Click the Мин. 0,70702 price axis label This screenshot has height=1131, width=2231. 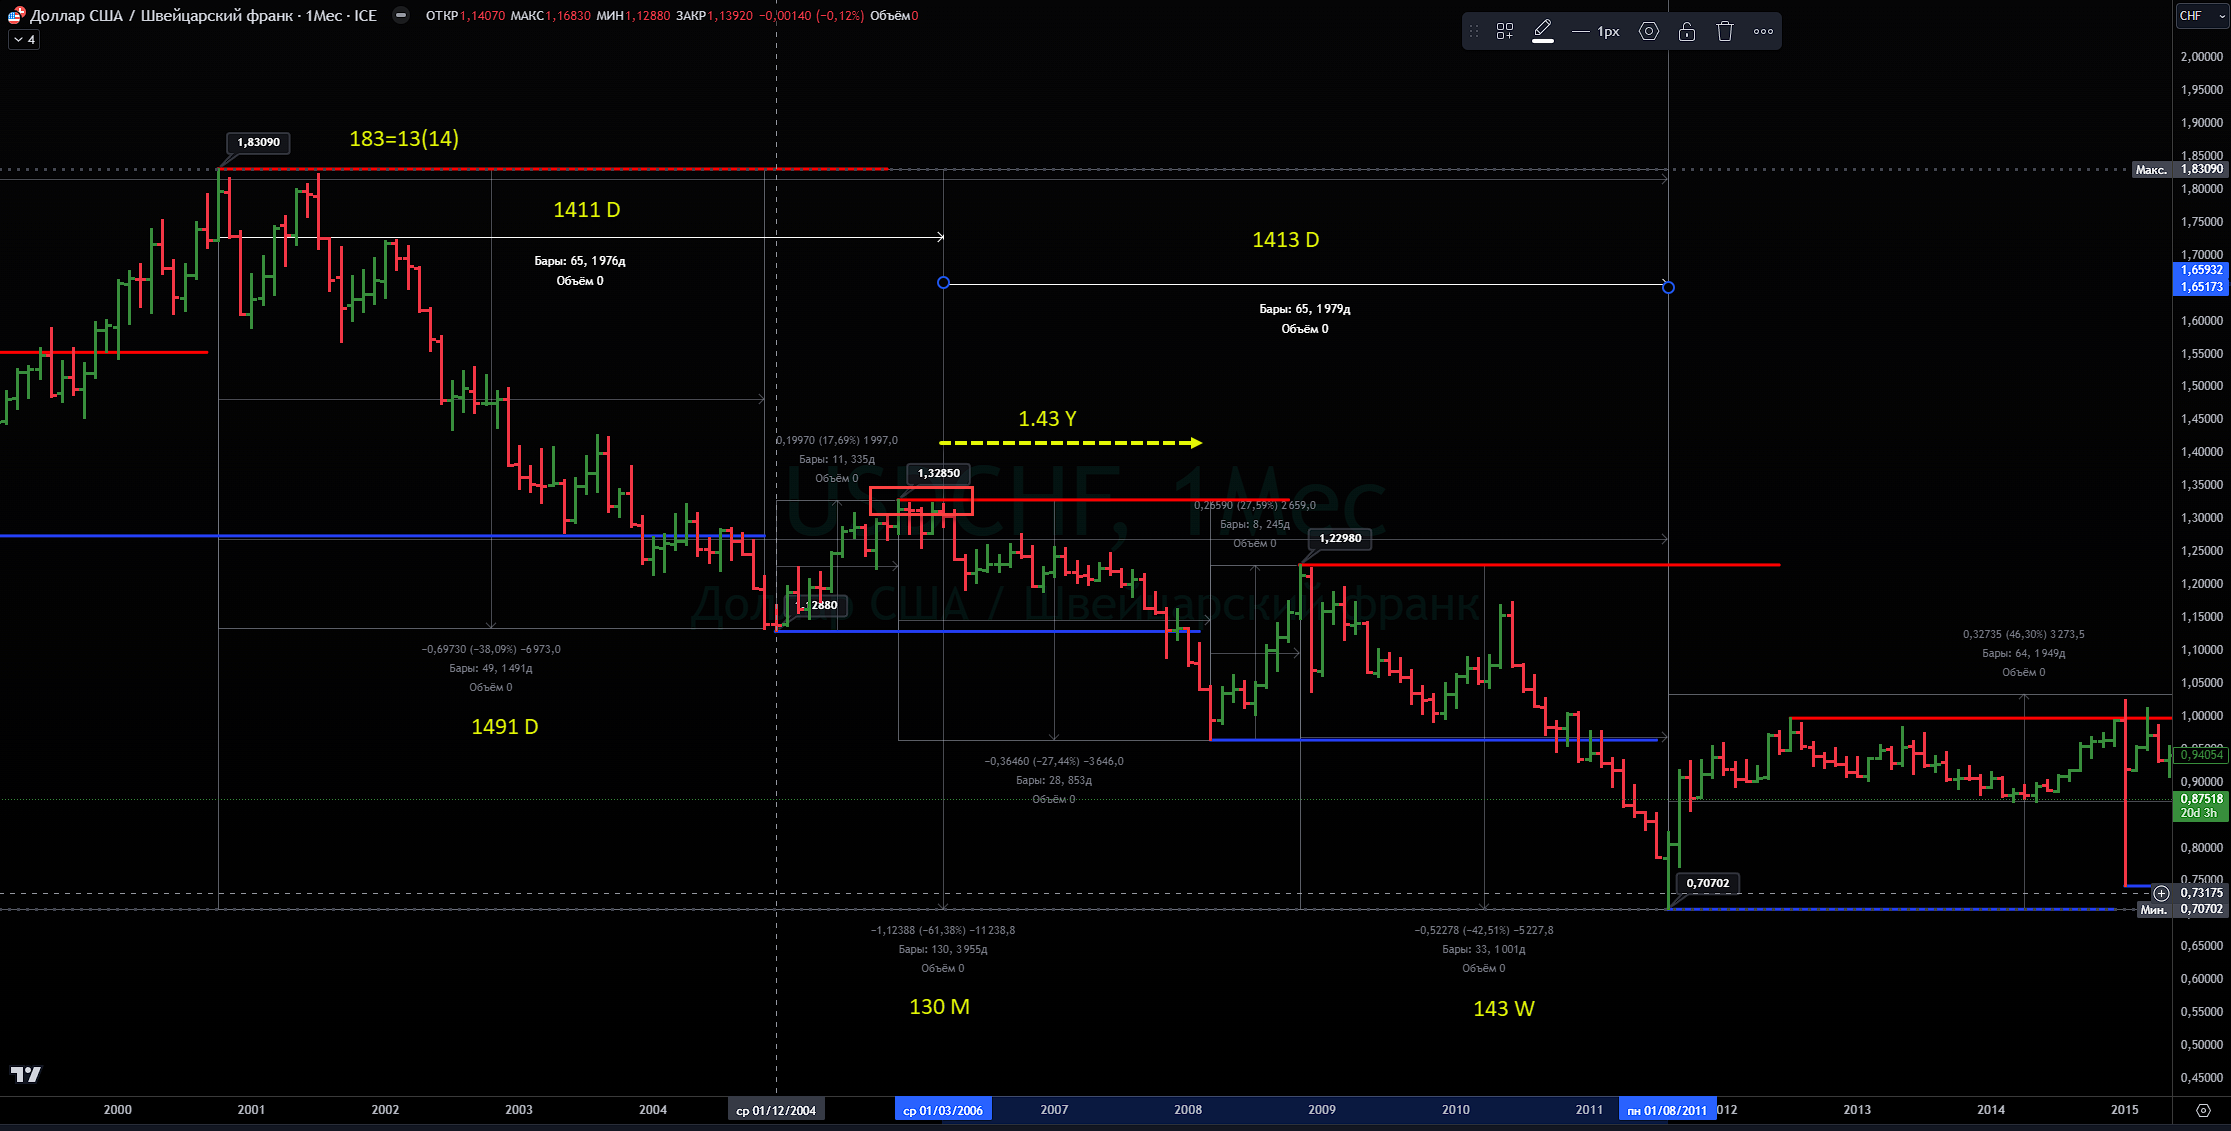2181,909
